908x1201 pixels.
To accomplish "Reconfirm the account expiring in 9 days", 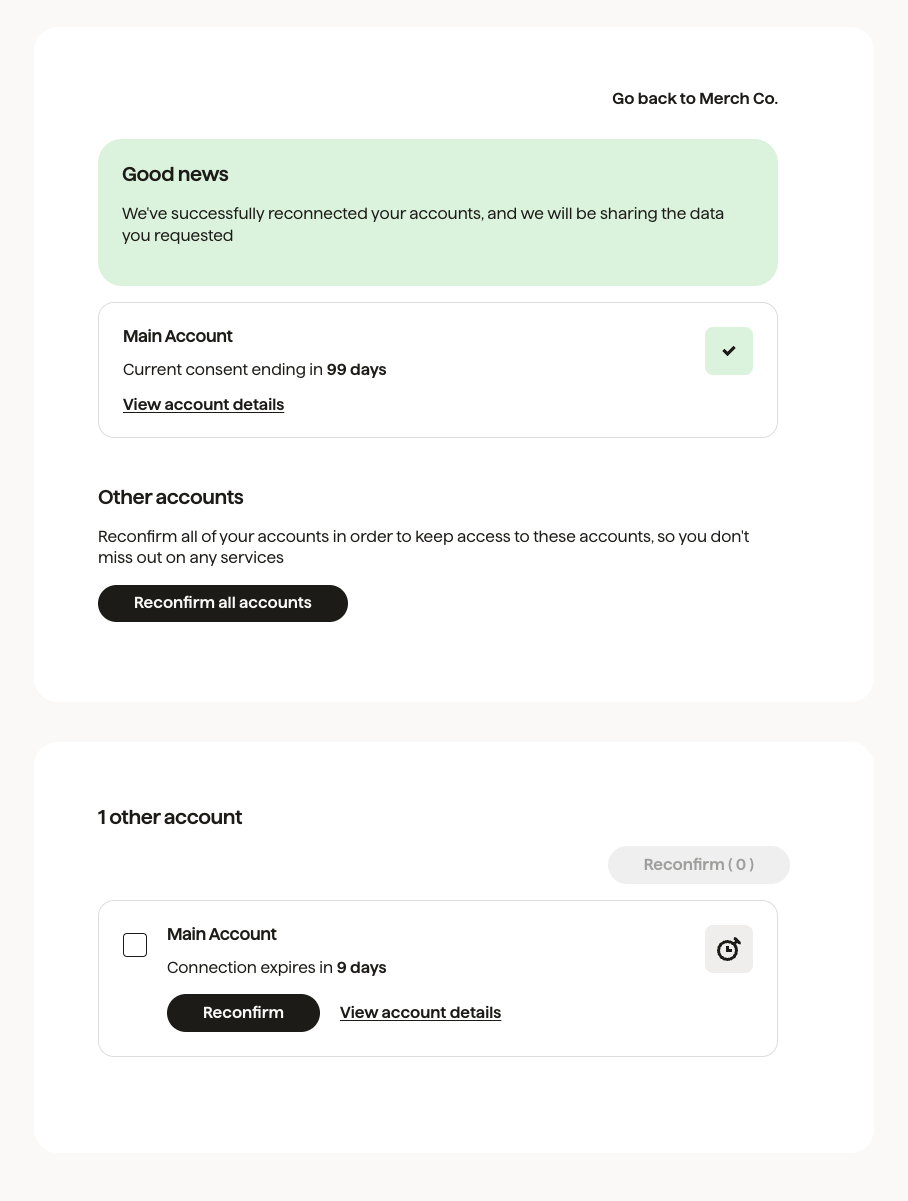I will [x=243, y=1013].
